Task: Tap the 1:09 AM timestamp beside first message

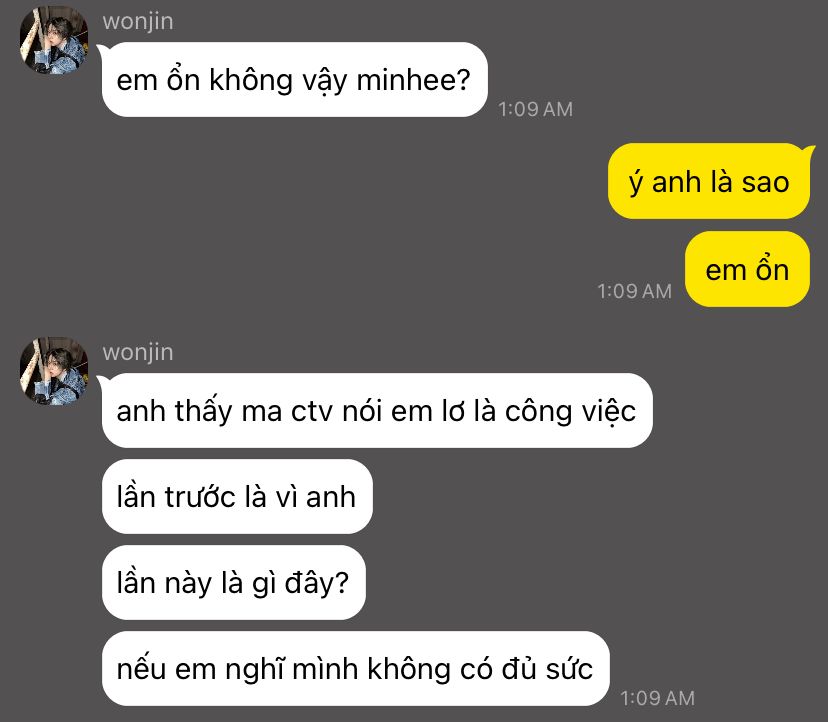Action: point(535,109)
